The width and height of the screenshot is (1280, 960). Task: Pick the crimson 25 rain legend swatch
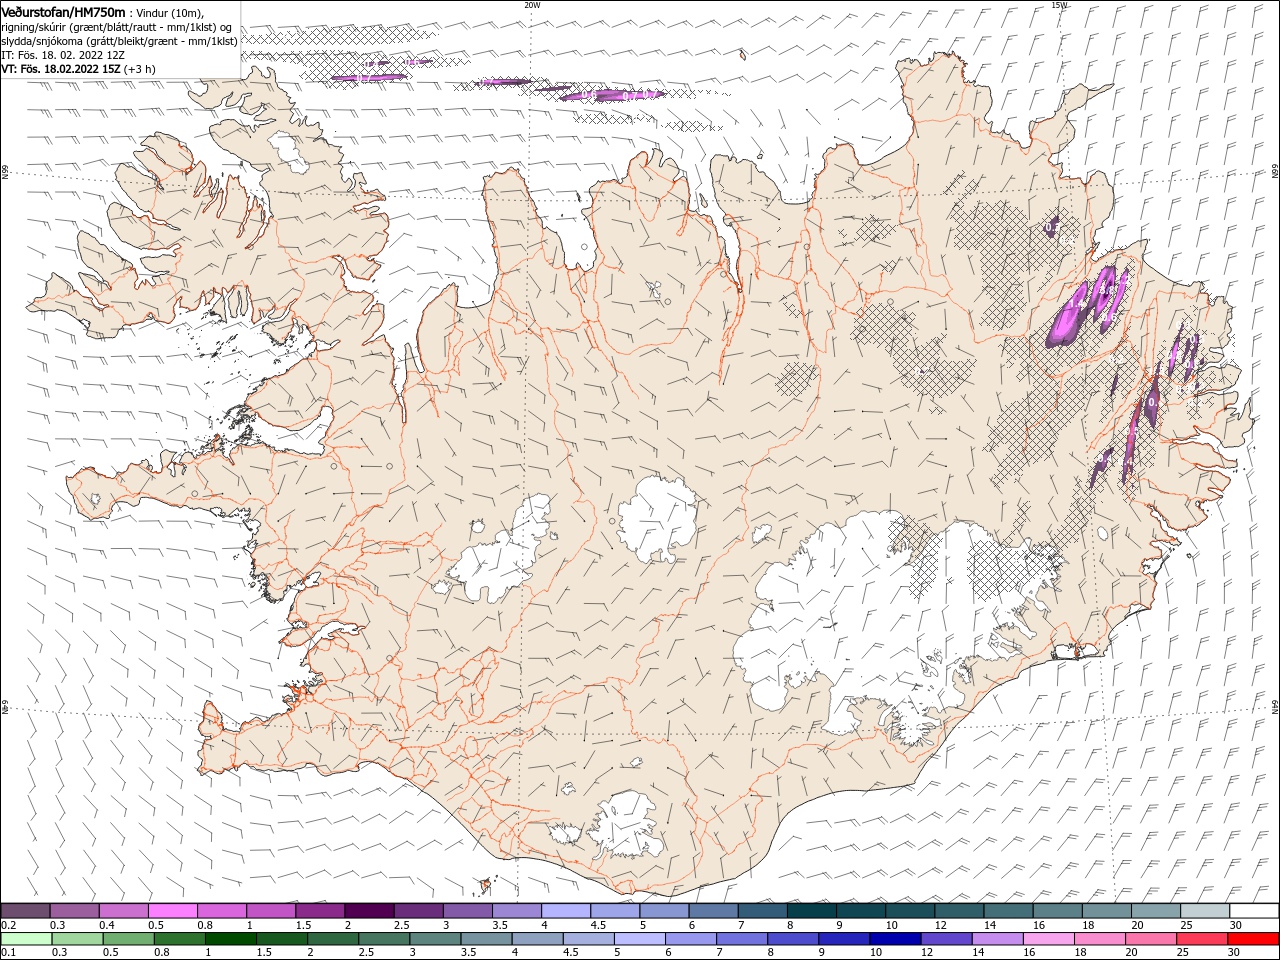pyautogui.click(x=1202, y=939)
